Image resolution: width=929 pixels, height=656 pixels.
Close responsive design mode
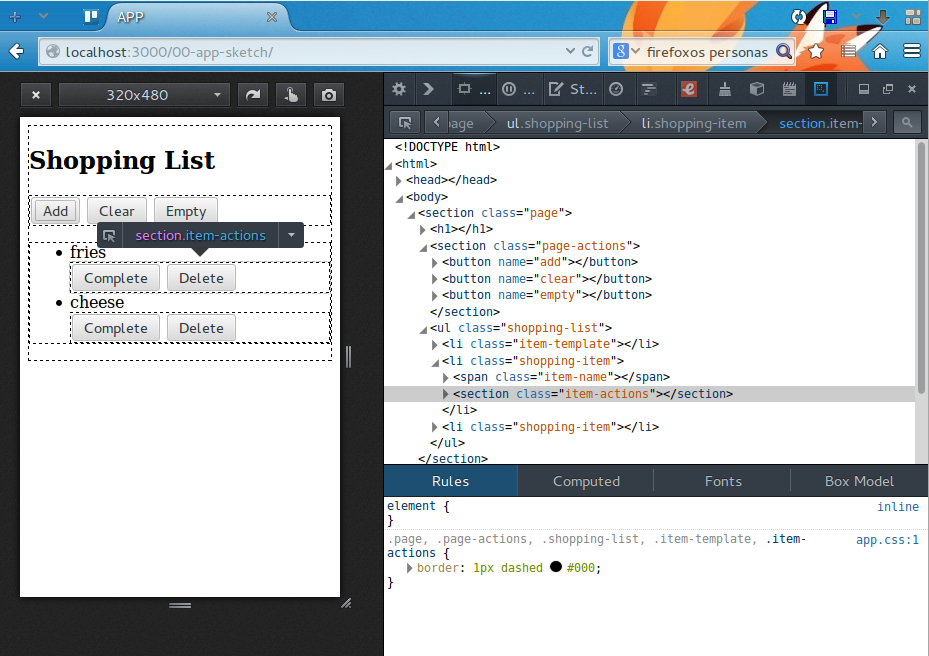tap(36, 95)
